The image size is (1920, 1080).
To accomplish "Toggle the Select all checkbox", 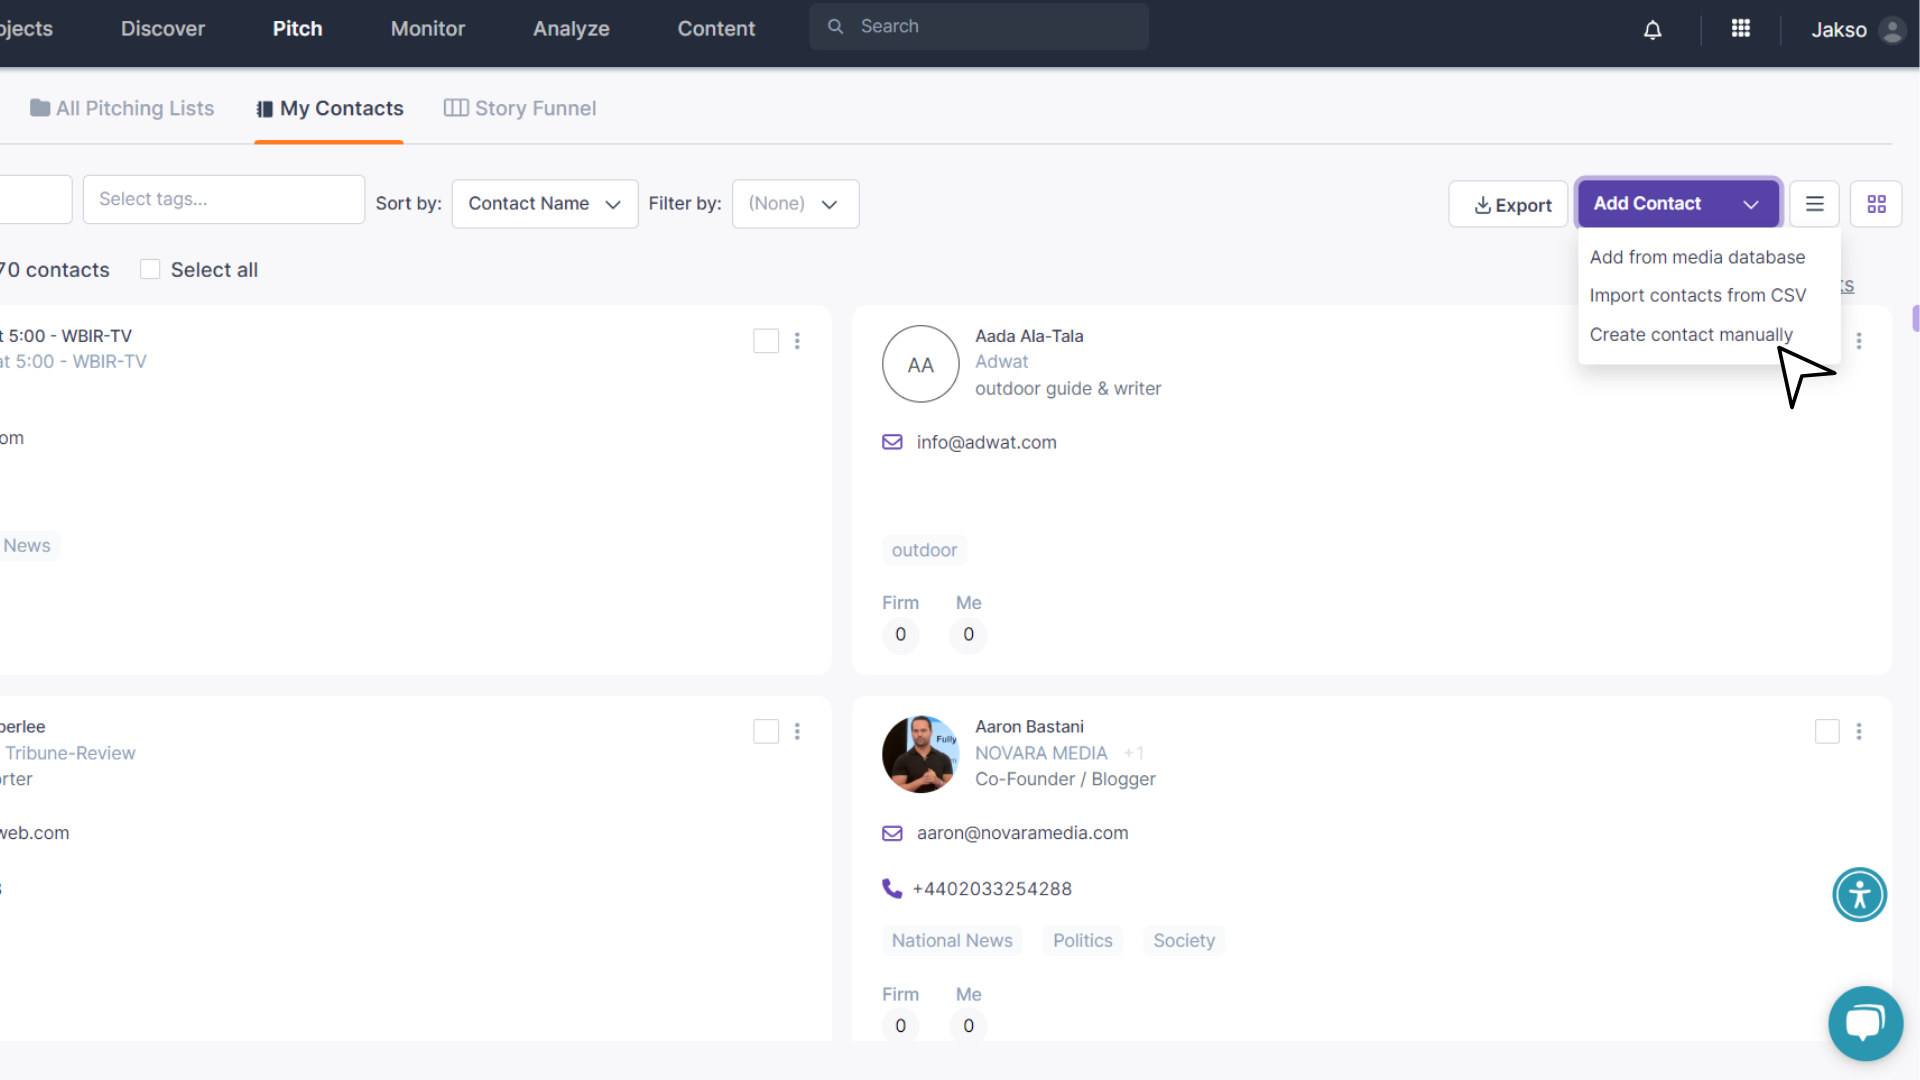I will 150,269.
